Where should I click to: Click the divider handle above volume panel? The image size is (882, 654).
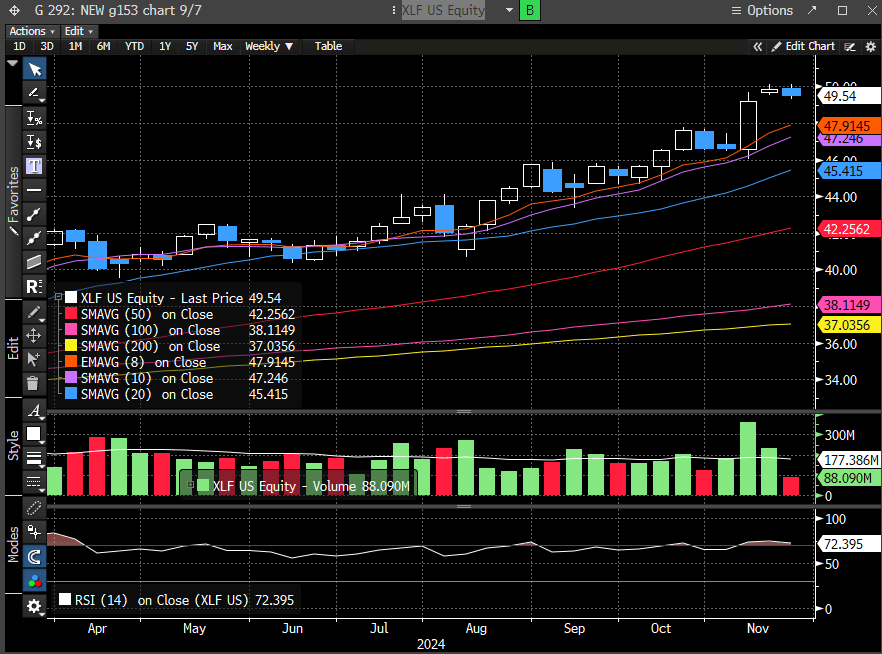[464, 412]
